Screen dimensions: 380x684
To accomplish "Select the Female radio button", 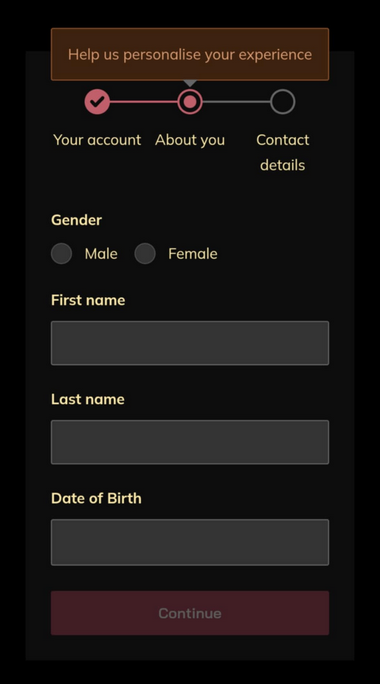I will (x=145, y=253).
